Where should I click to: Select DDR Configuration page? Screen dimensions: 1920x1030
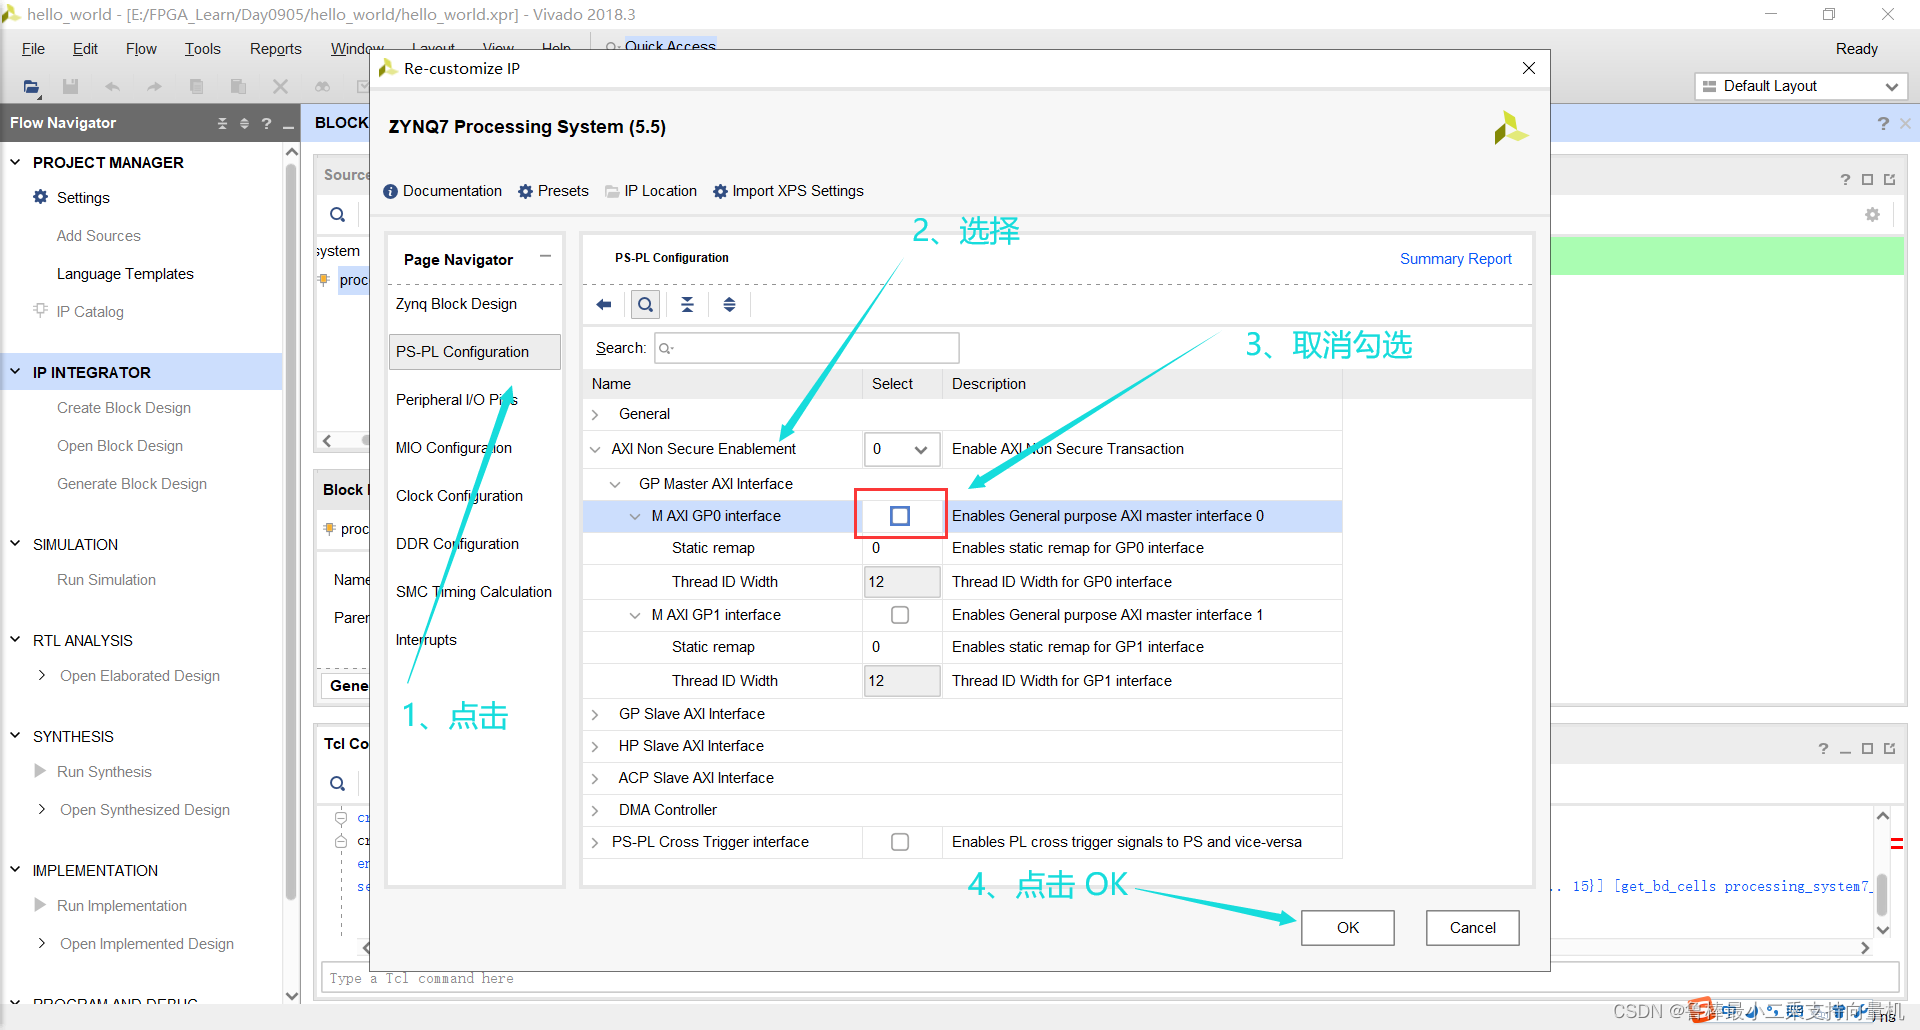coord(457,544)
